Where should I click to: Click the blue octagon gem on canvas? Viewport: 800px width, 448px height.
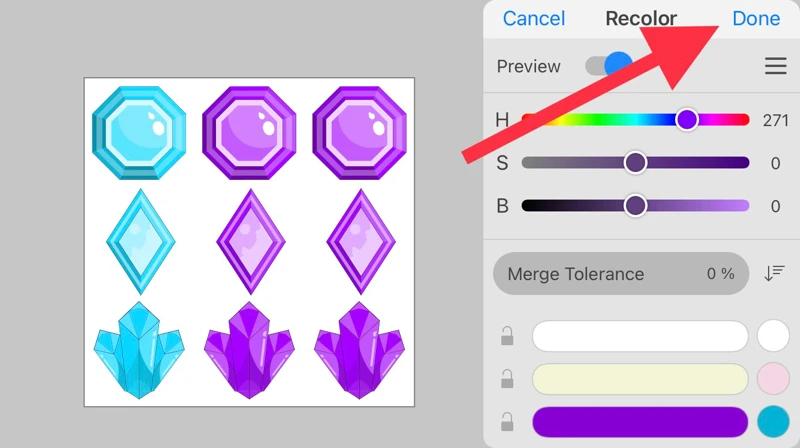click(139, 133)
